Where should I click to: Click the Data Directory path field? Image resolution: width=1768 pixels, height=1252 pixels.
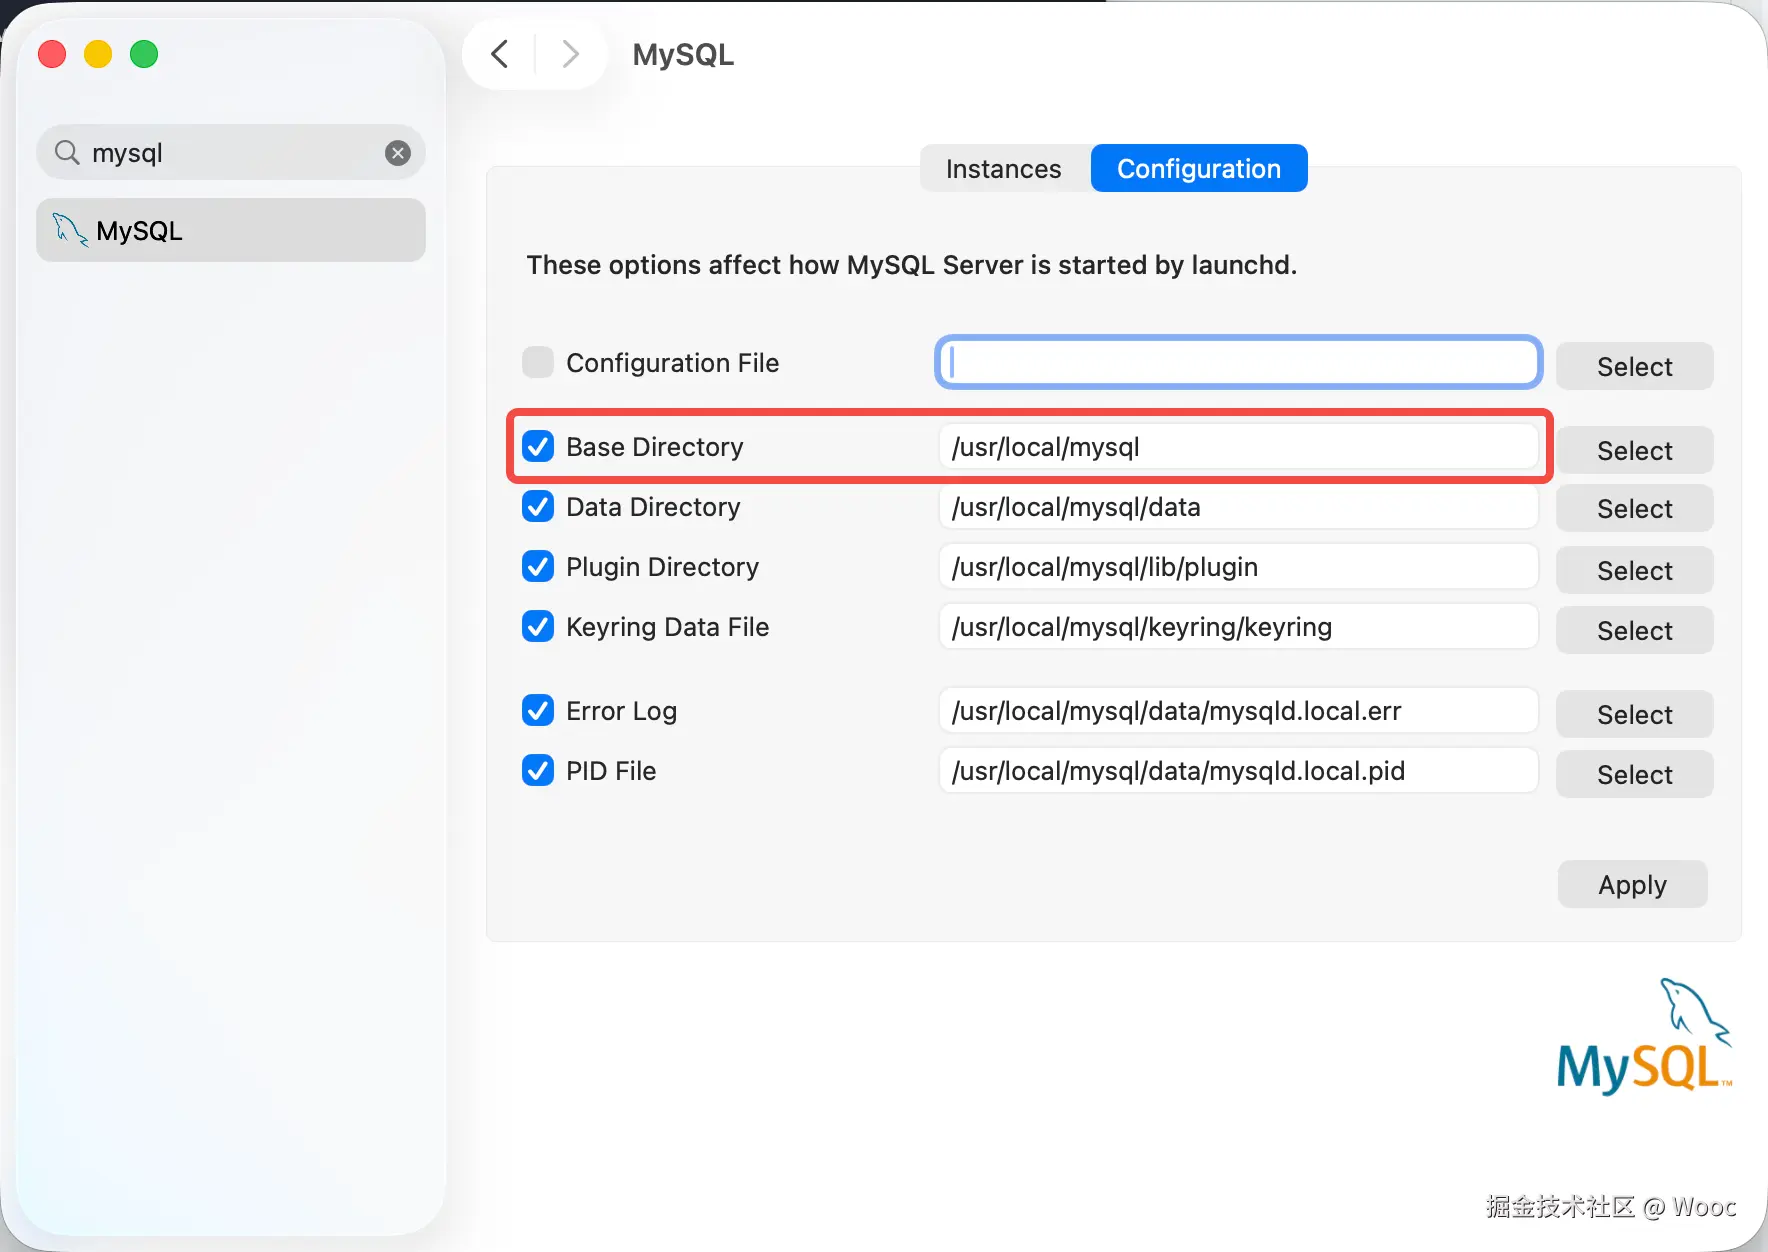(1238, 506)
